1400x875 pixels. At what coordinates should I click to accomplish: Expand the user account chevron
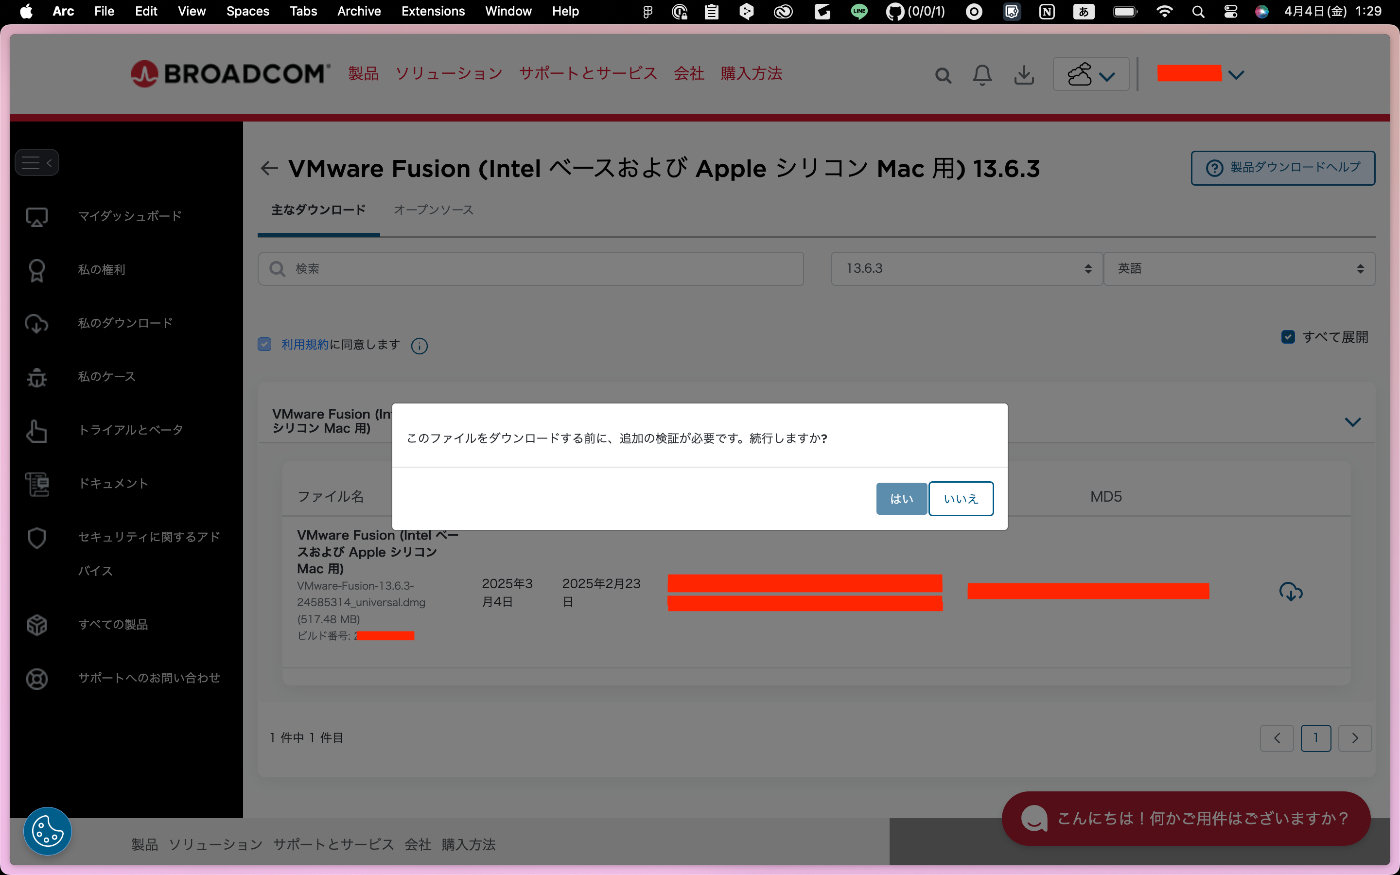point(1236,75)
